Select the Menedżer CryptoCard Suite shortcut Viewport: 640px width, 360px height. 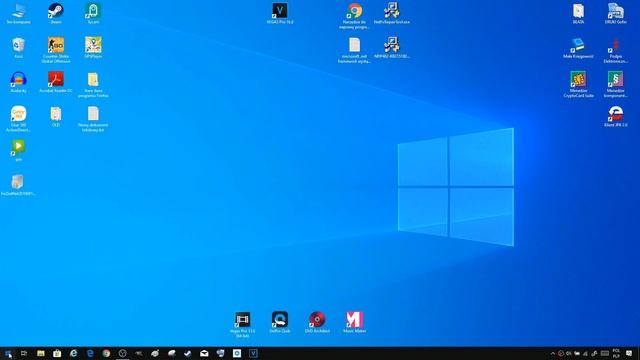[578, 84]
